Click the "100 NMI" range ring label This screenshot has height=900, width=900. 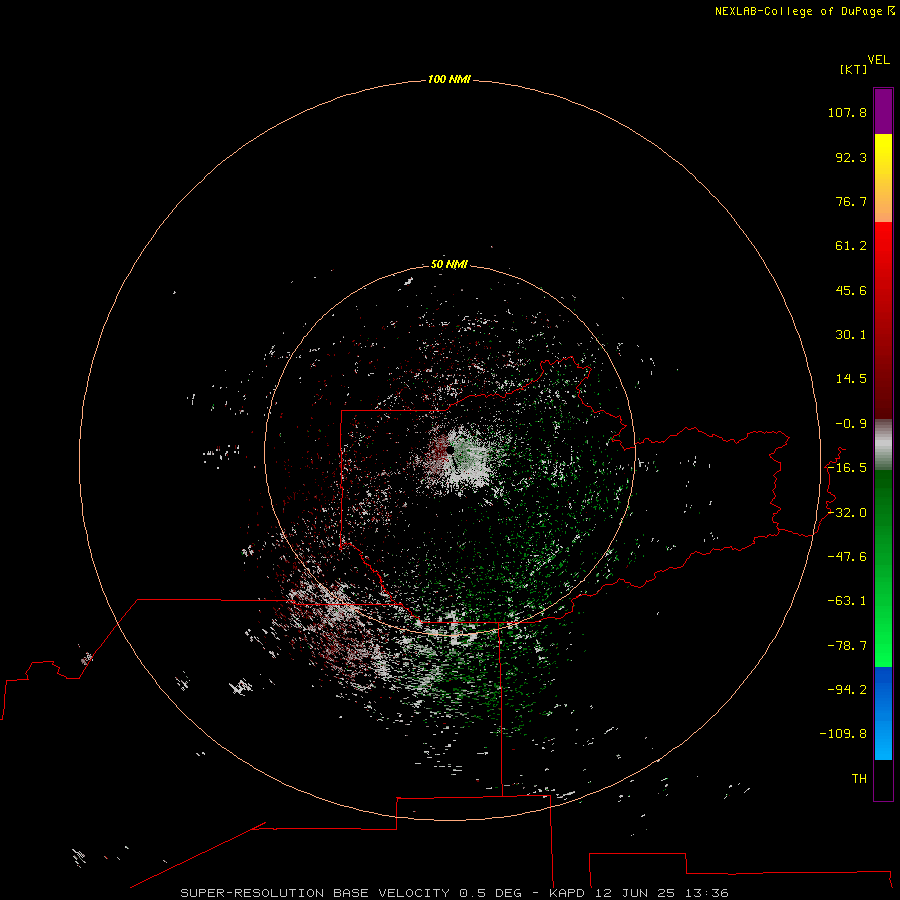[x=449, y=79]
